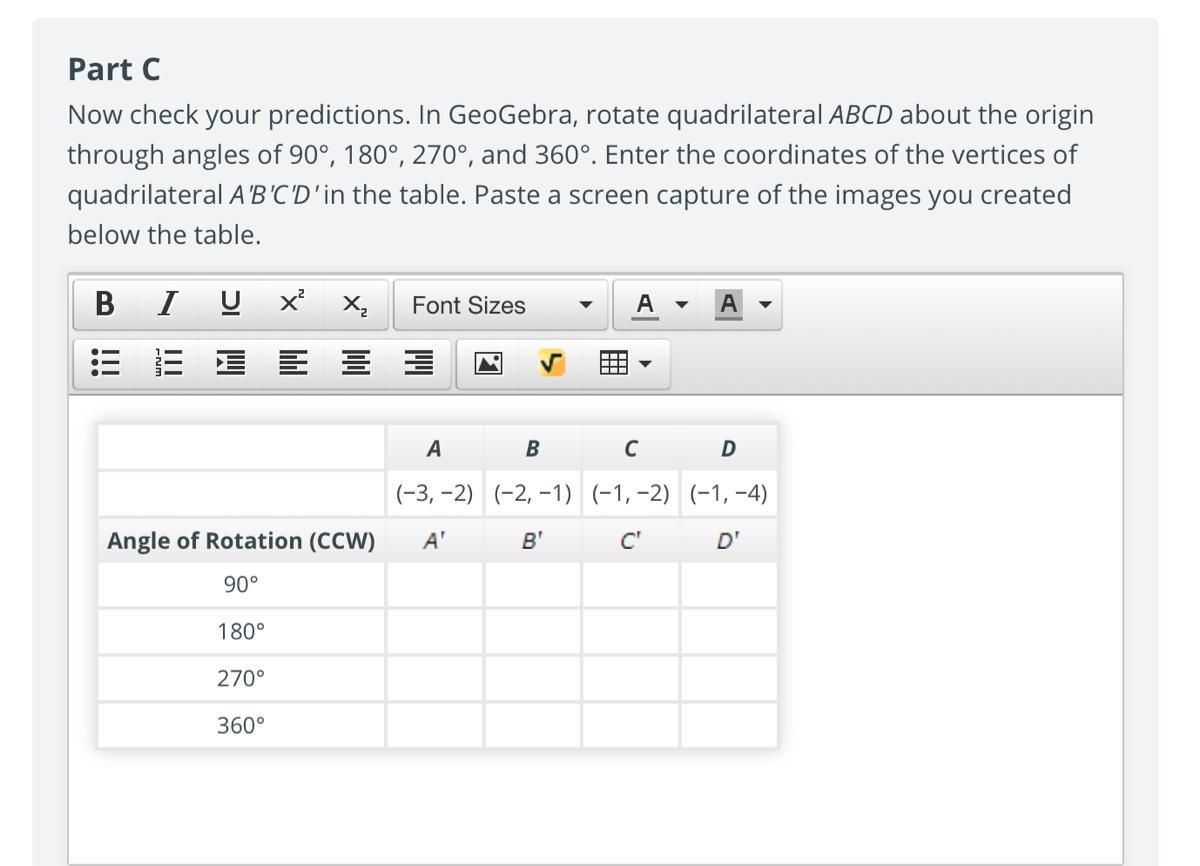This screenshot has width=1200, height=866.
Task: Align text to the right
Action: [419, 363]
